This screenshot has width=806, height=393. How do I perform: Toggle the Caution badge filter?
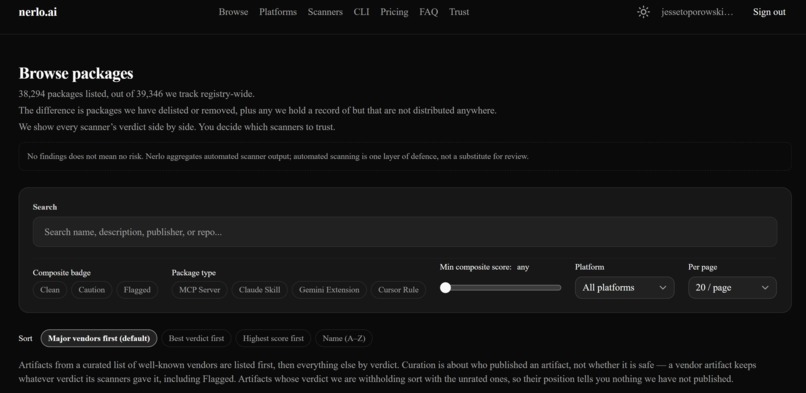(91, 290)
